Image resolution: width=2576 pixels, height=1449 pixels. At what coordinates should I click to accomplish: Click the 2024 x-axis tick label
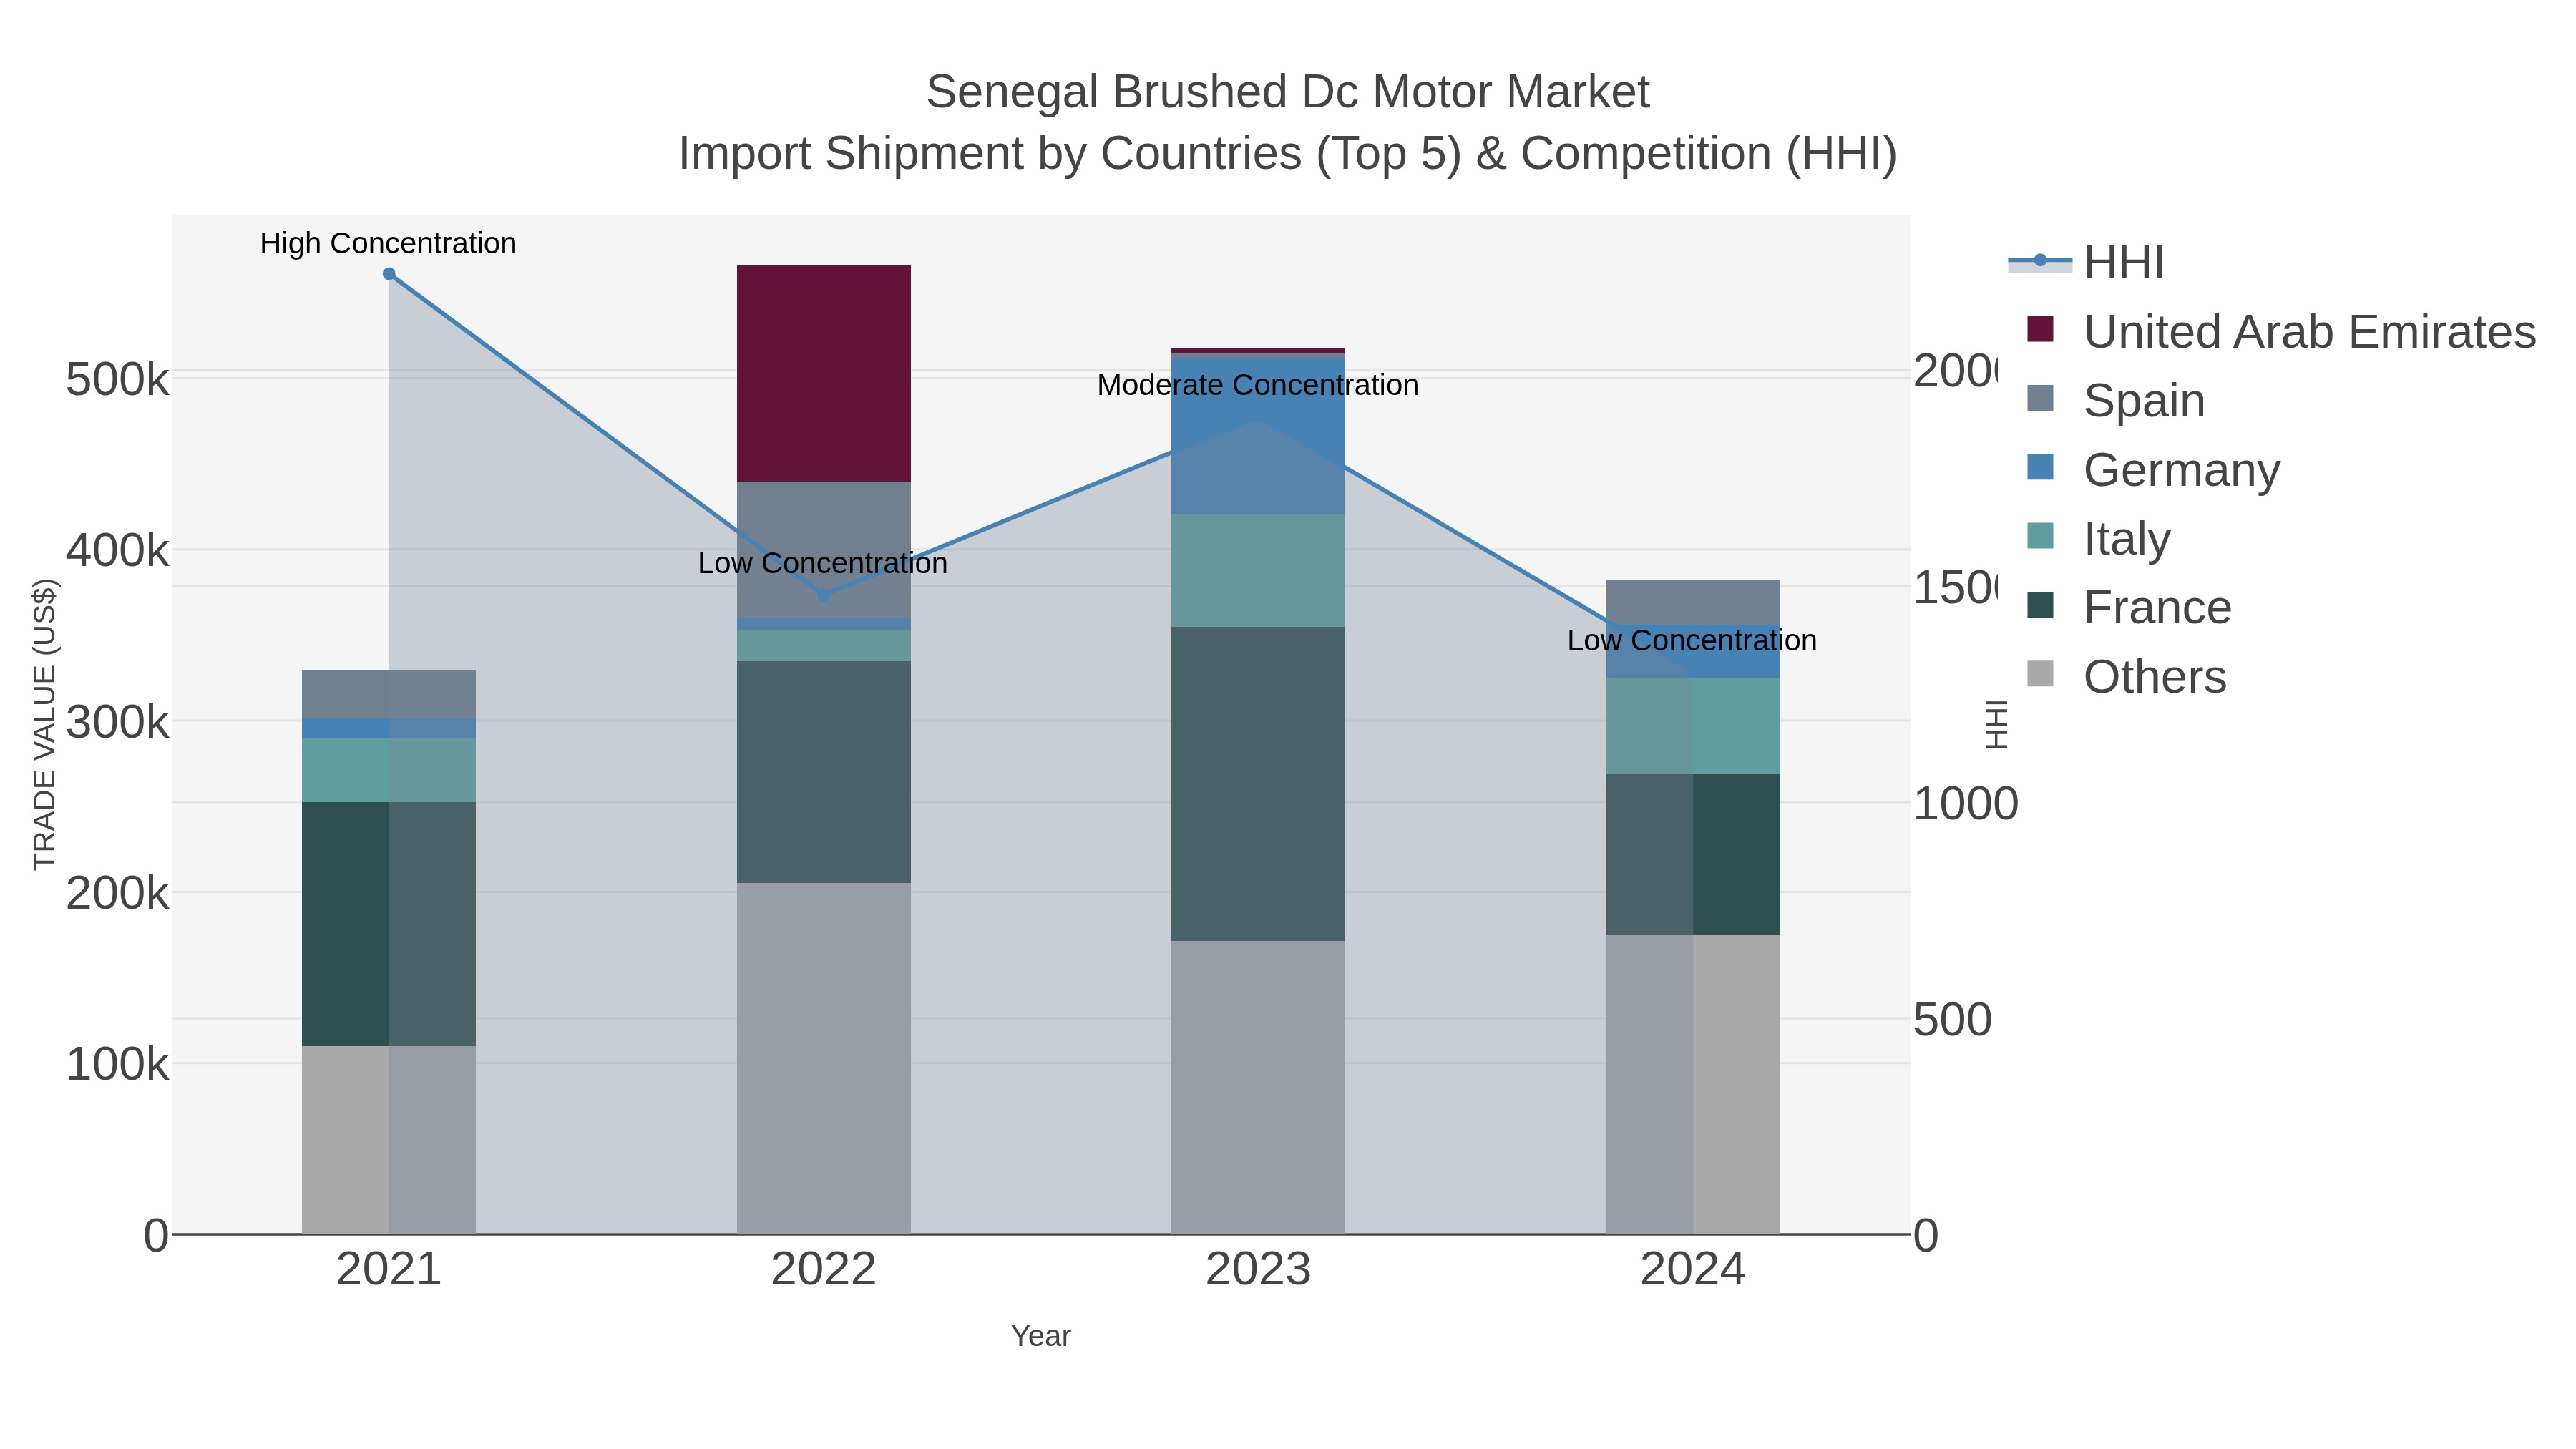click(x=1693, y=1270)
